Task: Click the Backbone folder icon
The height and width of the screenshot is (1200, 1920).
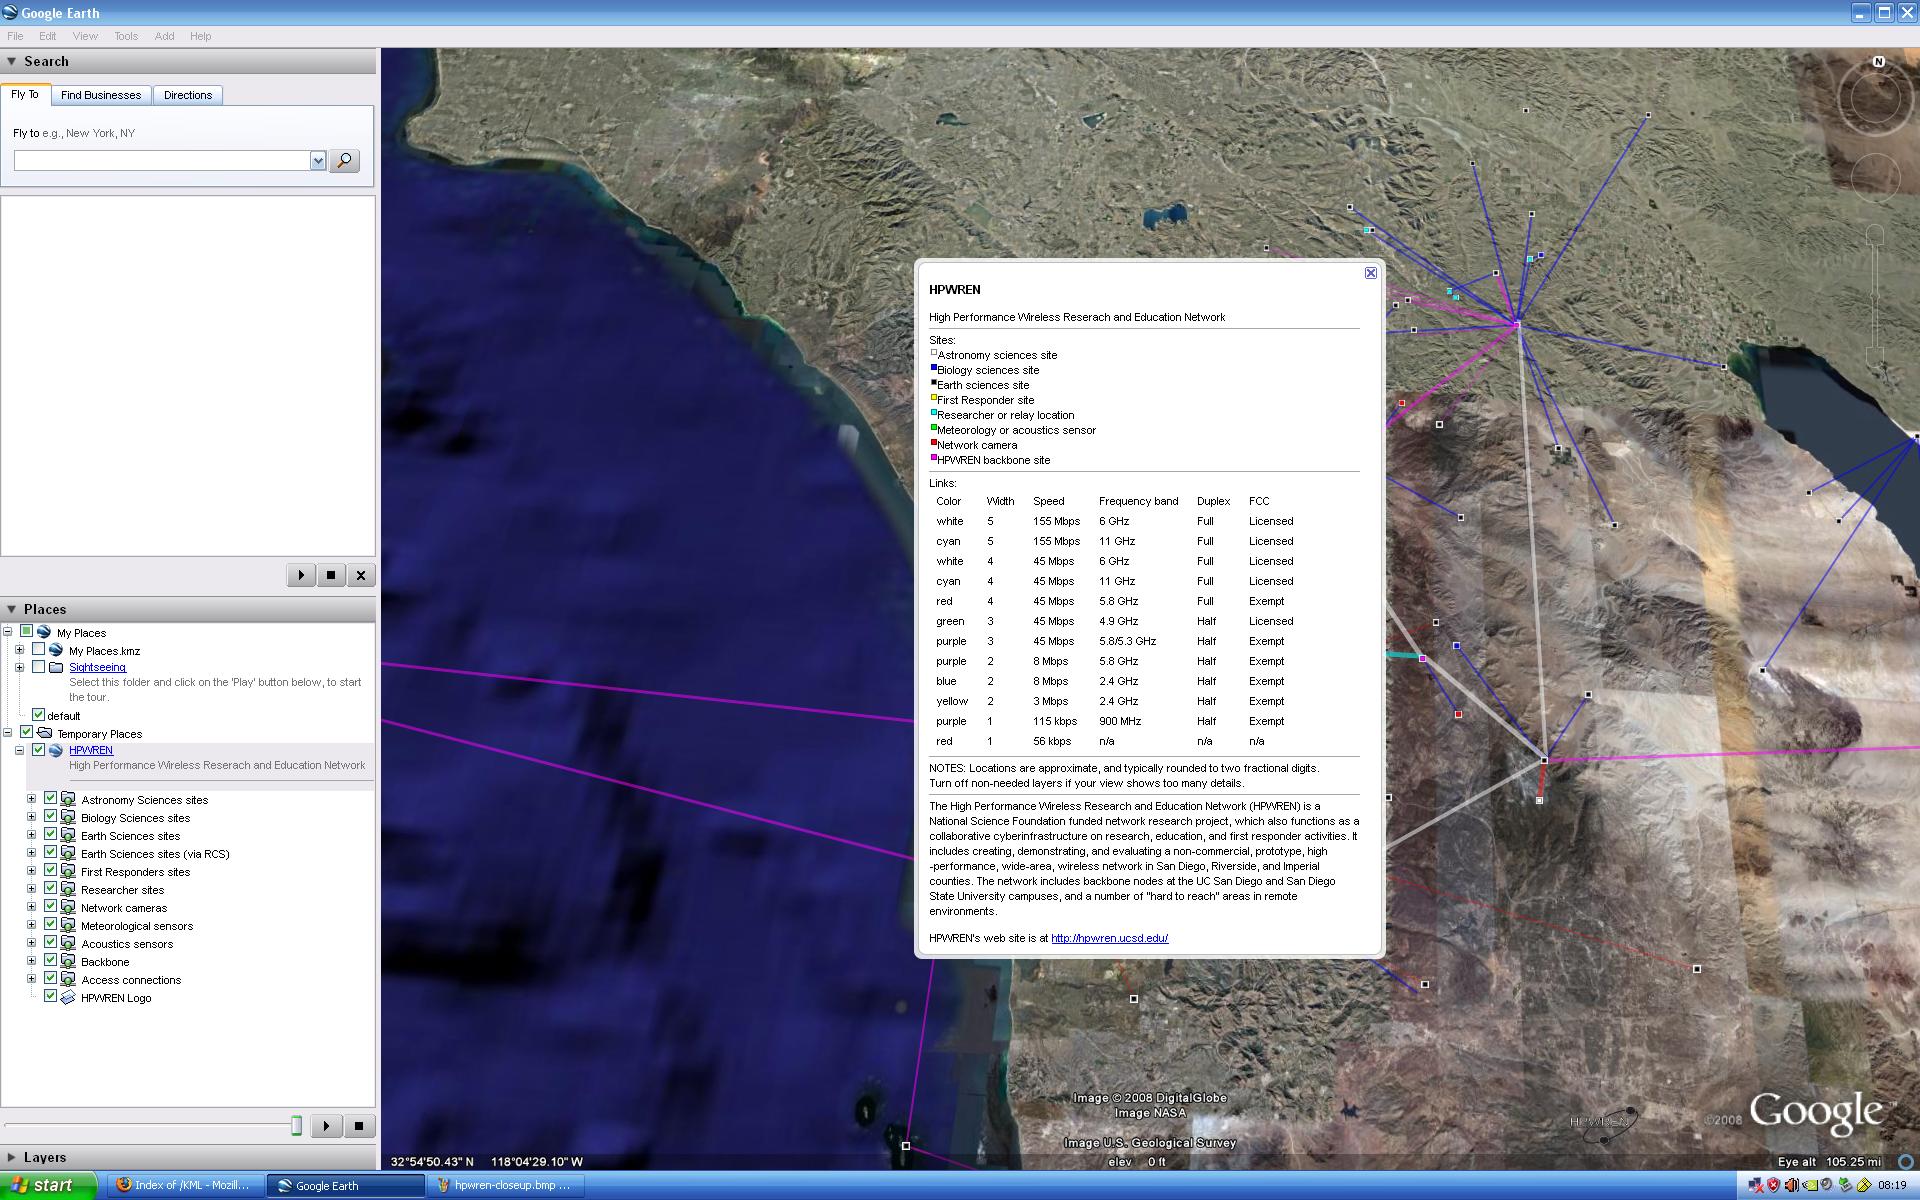Action: (68, 962)
